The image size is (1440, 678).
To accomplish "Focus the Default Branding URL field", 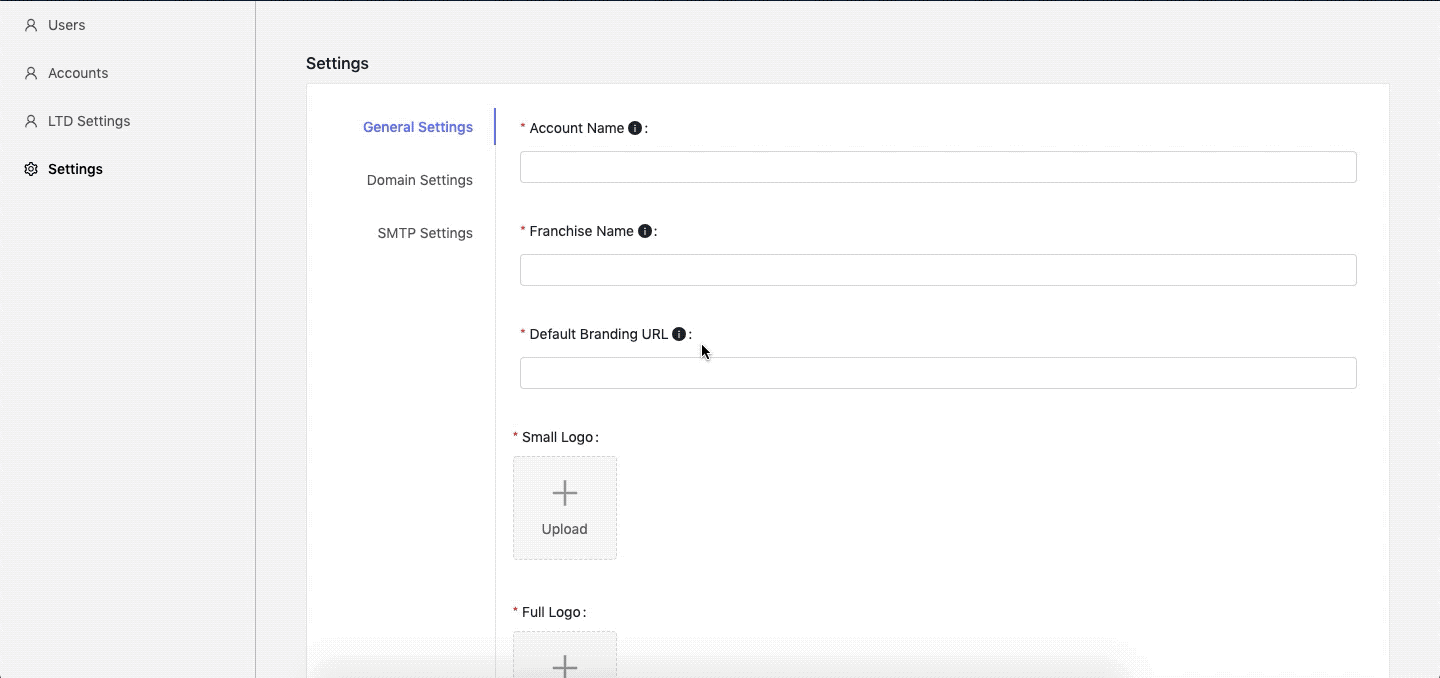I will 938,373.
